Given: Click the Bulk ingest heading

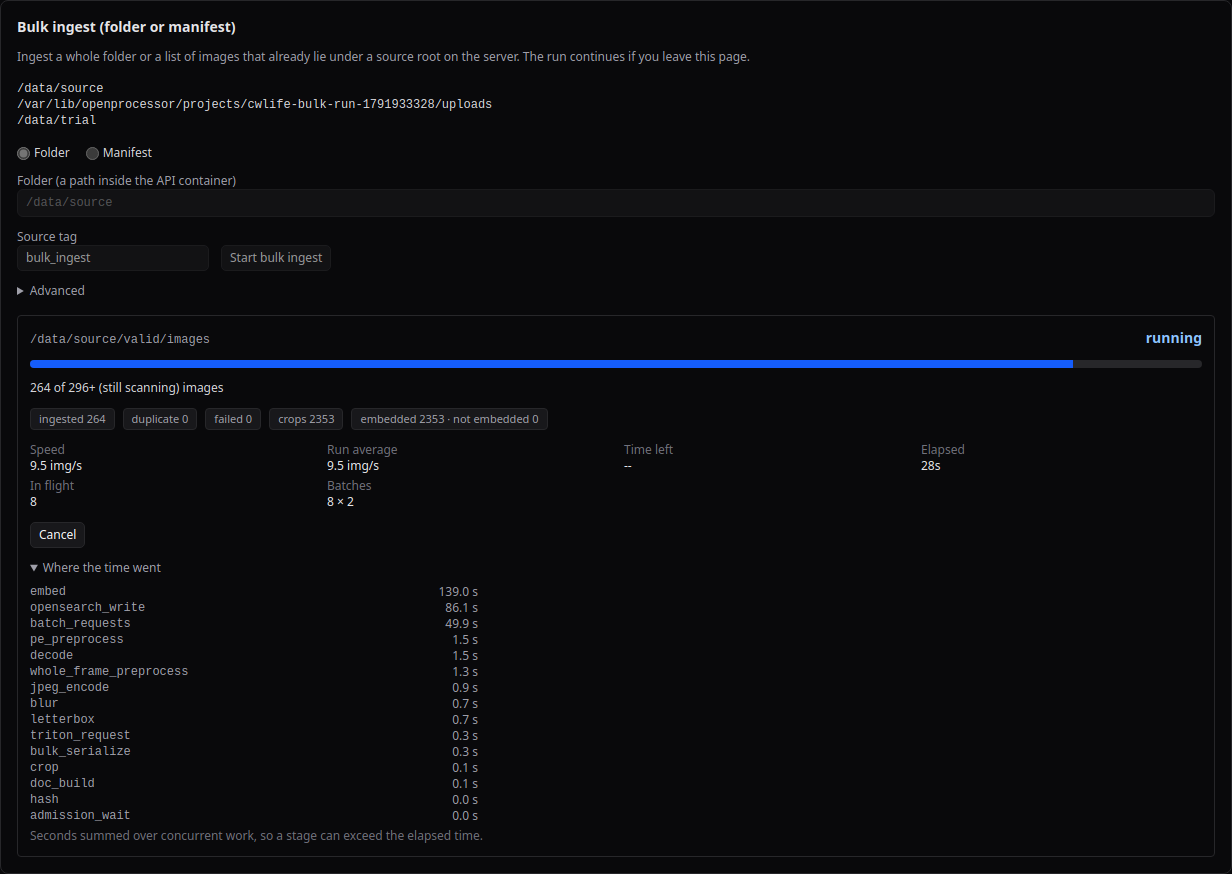Looking at the screenshot, I should point(127,27).
